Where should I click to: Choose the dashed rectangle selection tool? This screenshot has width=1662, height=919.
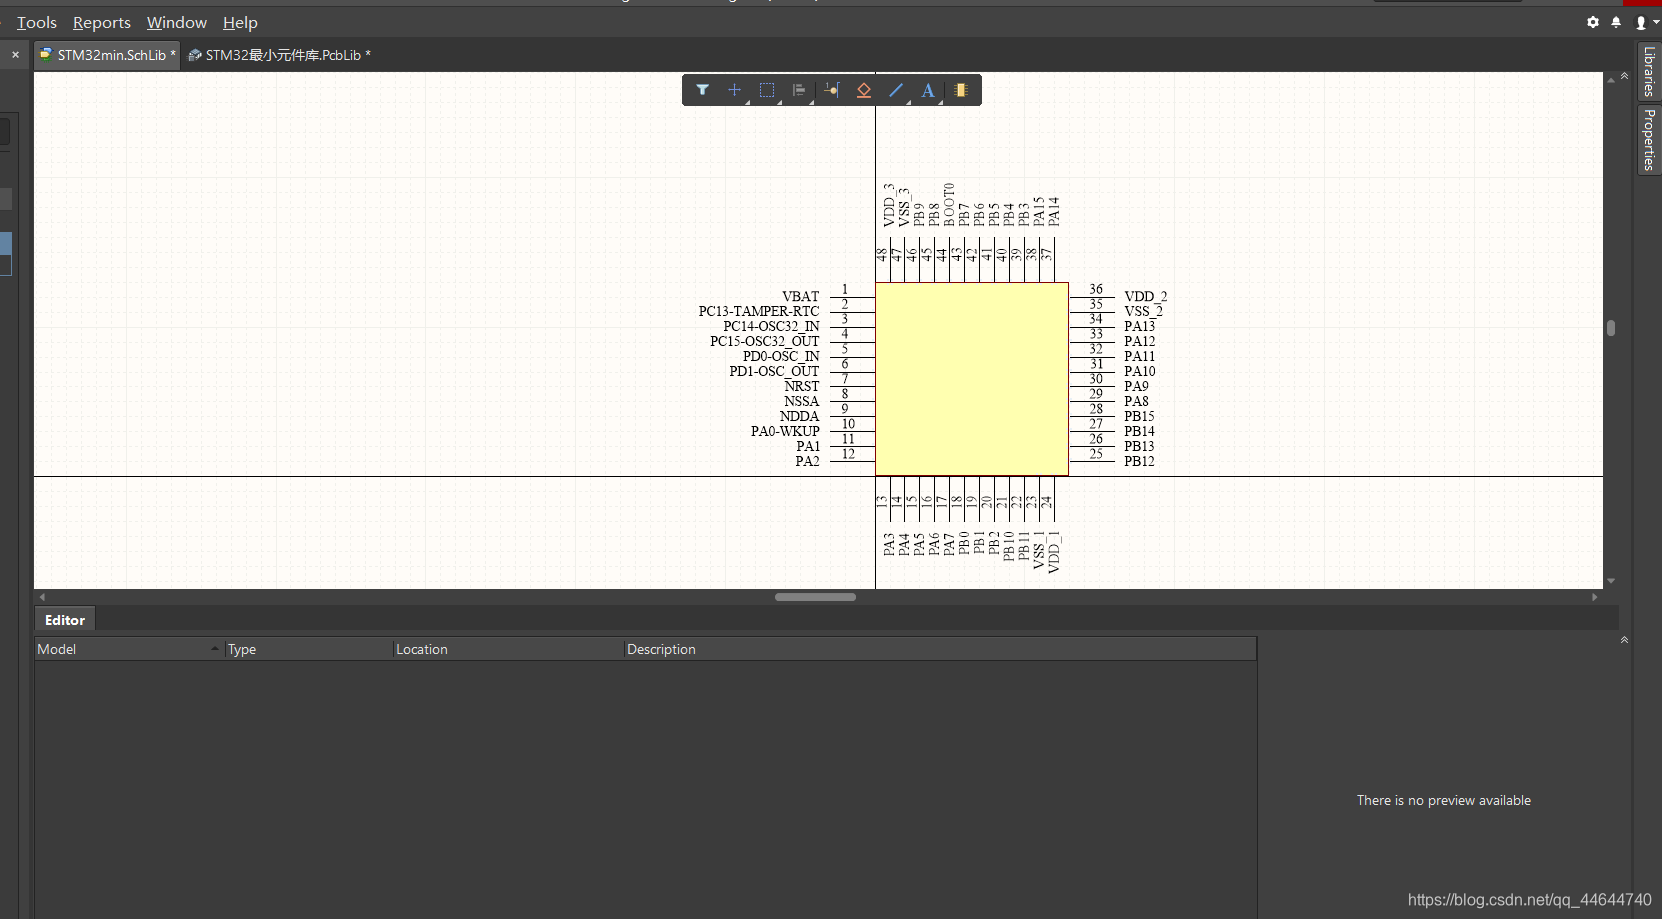[x=767, y=90]
